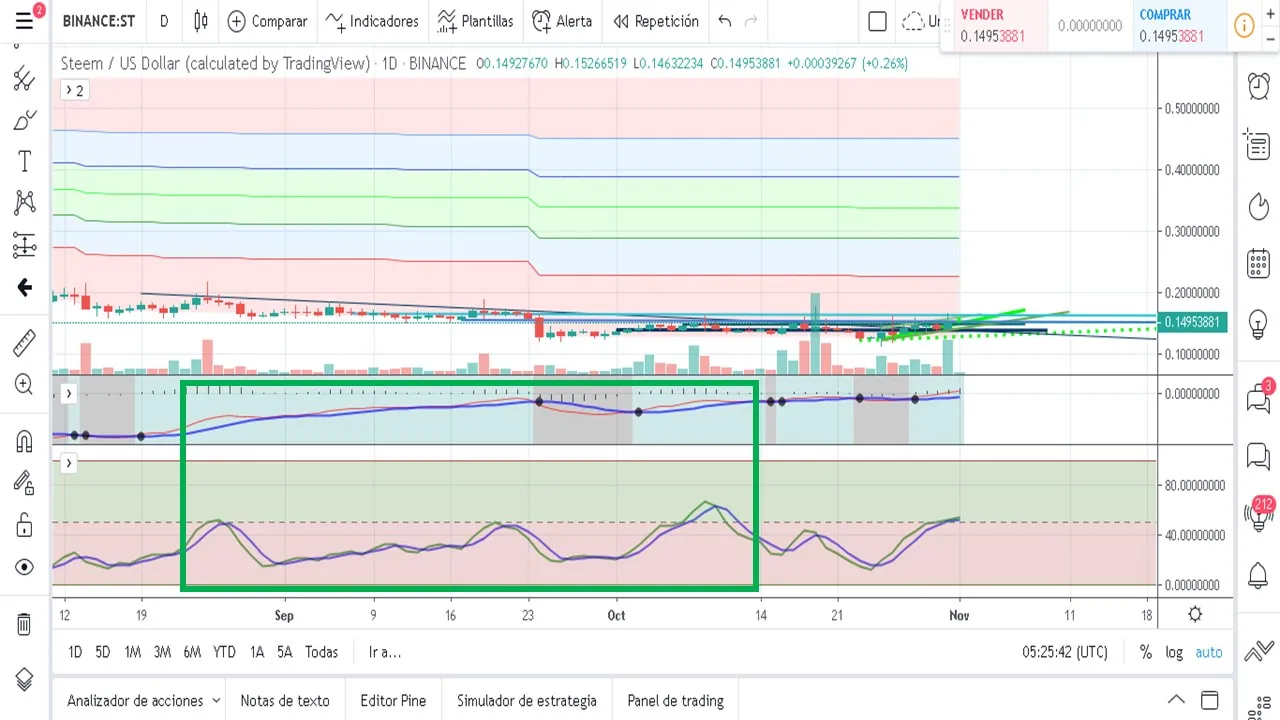Screen dimensions: 1280x720
Task: Toggle the percent scale
Action: tap(1145, 652)
